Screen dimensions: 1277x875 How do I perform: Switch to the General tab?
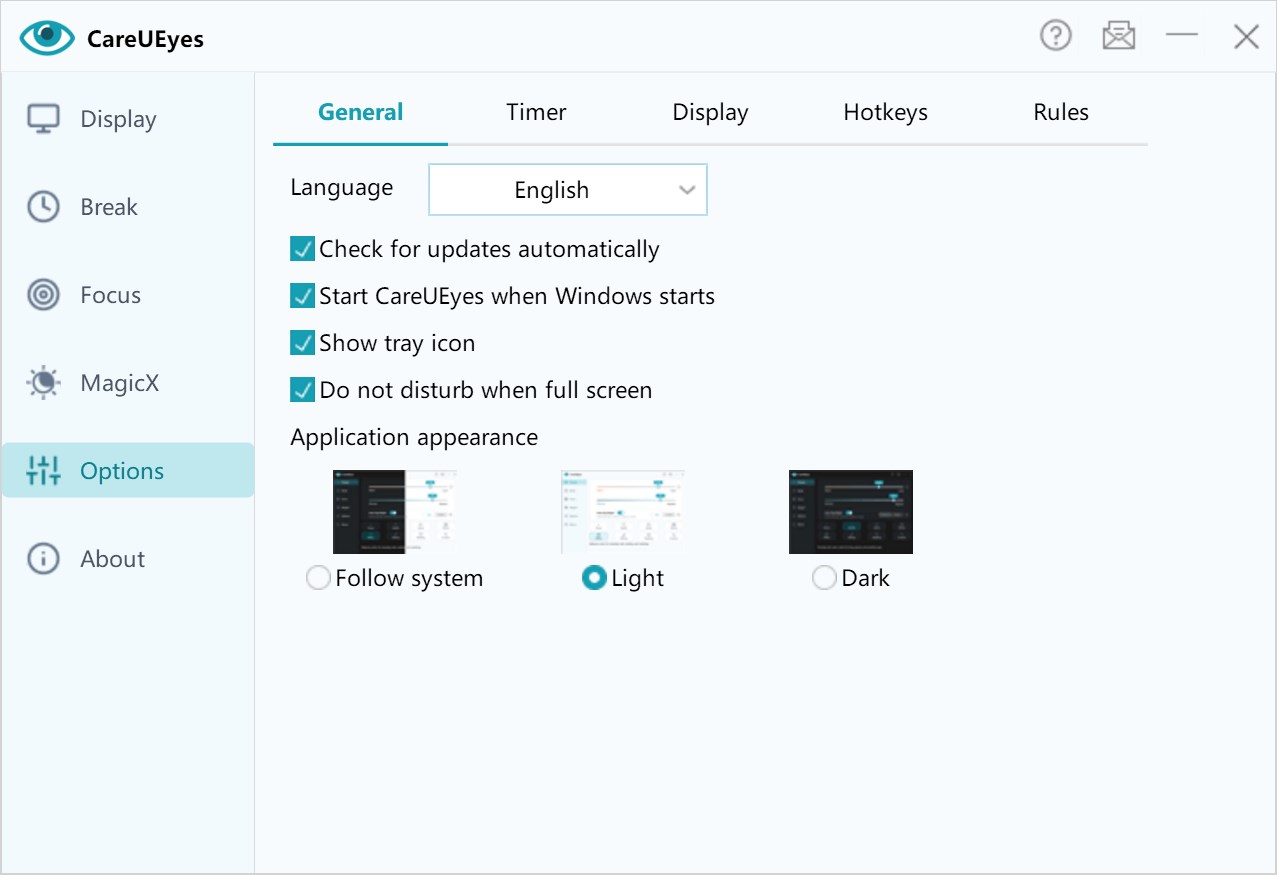coord(361,112)
